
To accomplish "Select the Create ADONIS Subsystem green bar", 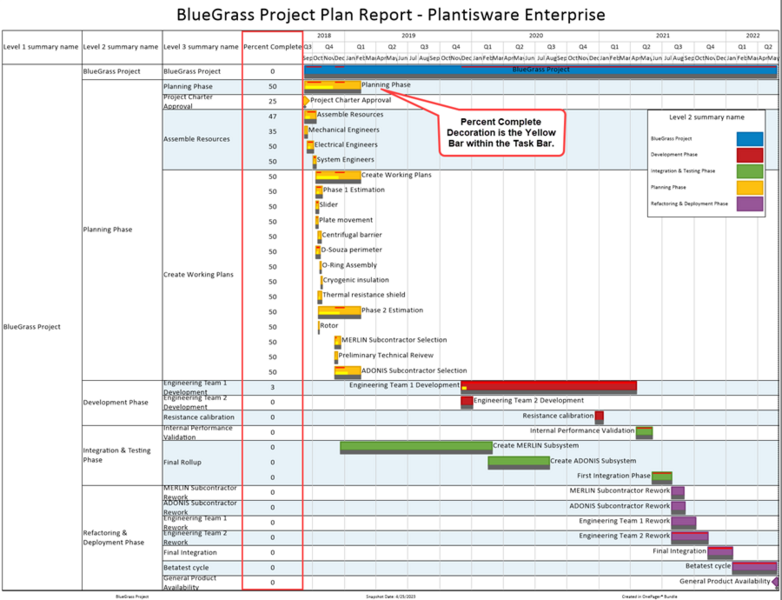I will coord(519,462).
